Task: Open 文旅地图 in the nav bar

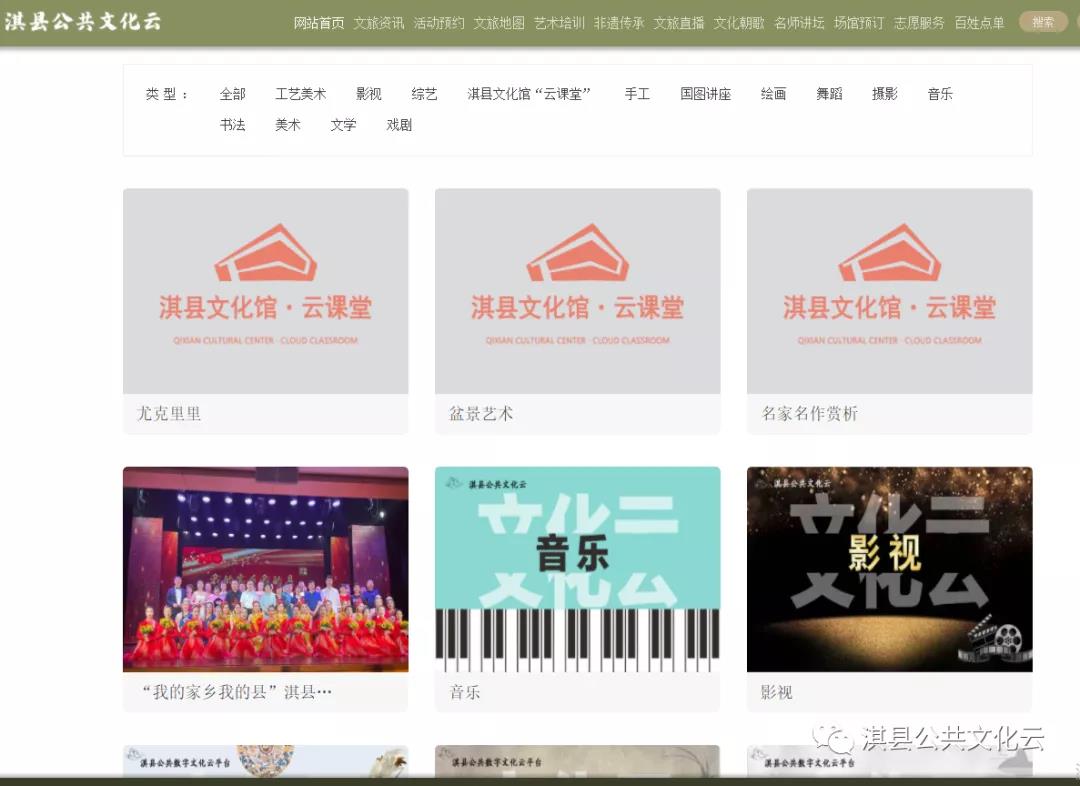Action: pos(499,23)
